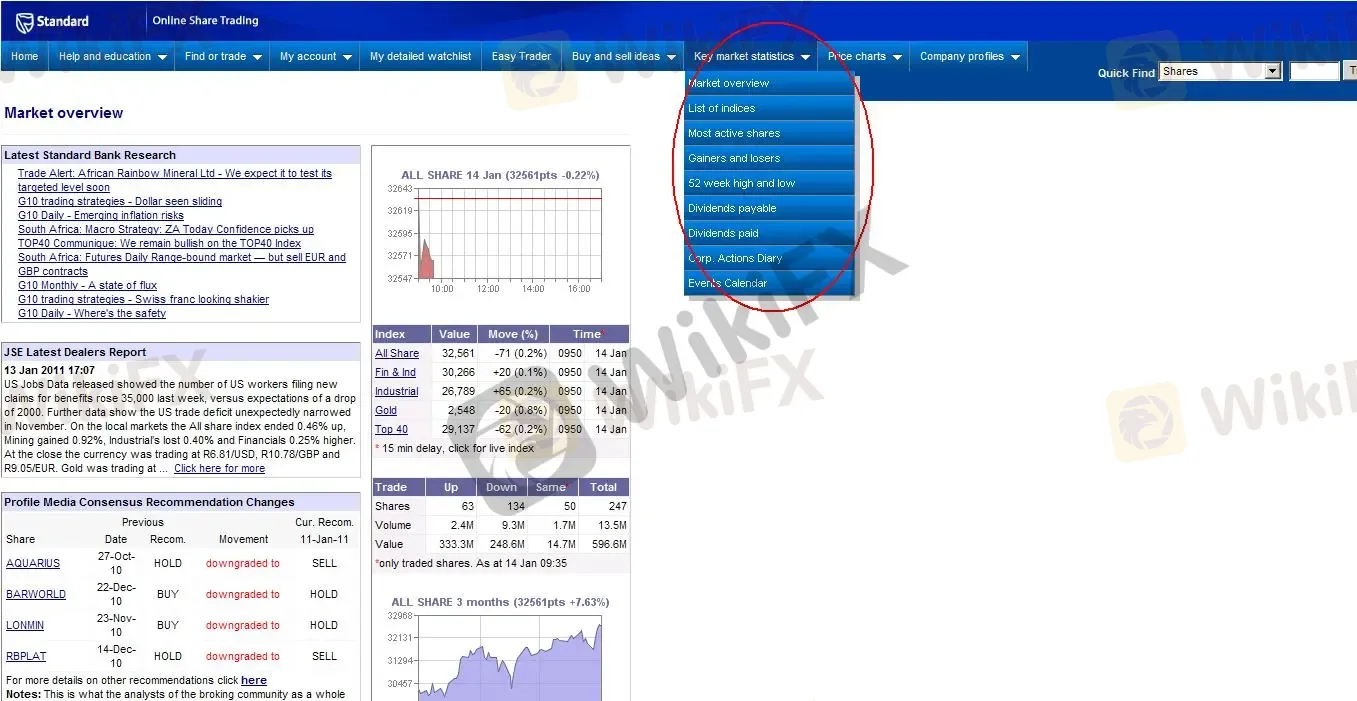Image resolution: width=1357 pixels, height=701 pixels.
Task: Click the Move (%) column header
Action: [512, 334]
